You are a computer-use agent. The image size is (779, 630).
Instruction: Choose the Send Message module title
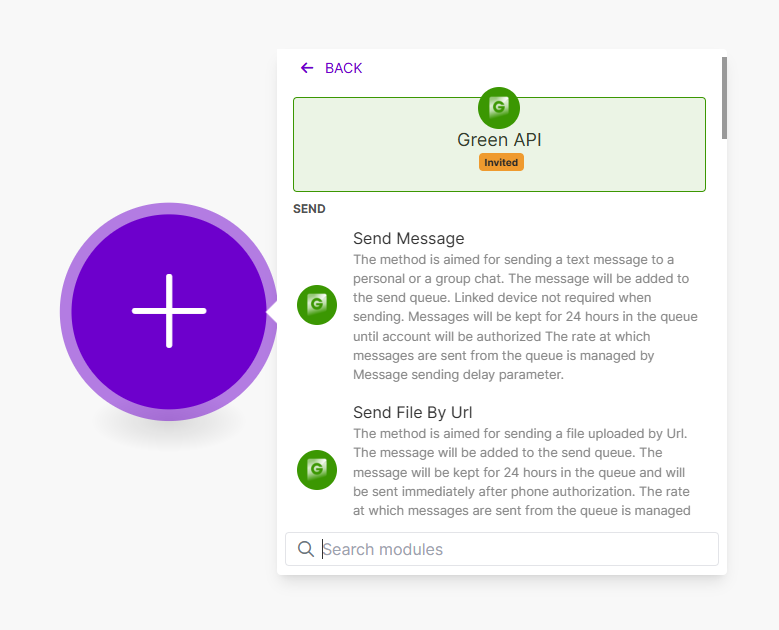(x=408, y=239)
